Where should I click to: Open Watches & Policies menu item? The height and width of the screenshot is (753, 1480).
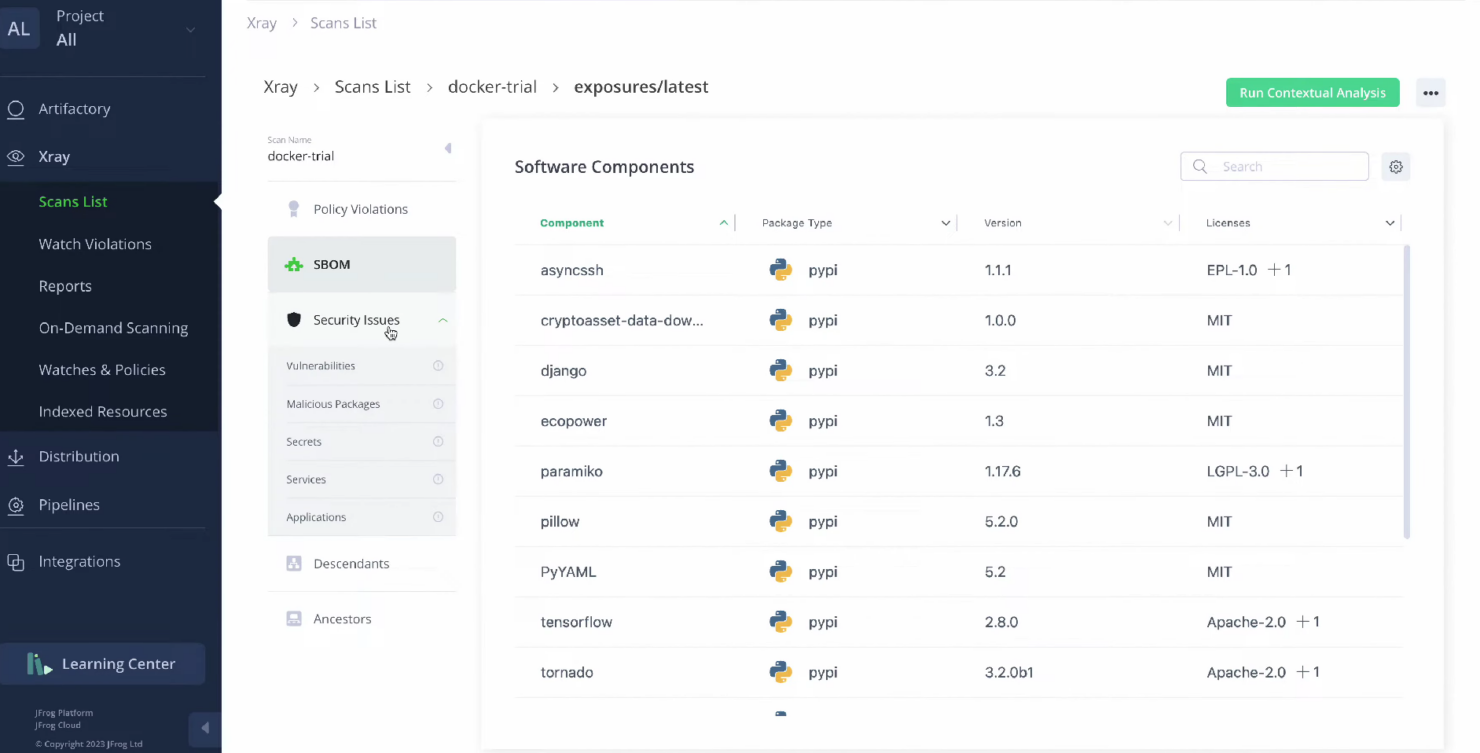point(102,370)
